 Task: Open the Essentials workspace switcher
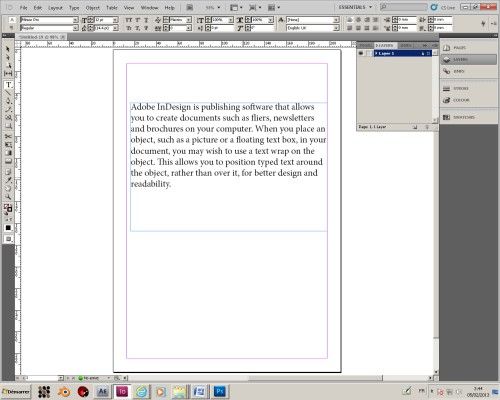pyautogui.click(x=355, y=7)
